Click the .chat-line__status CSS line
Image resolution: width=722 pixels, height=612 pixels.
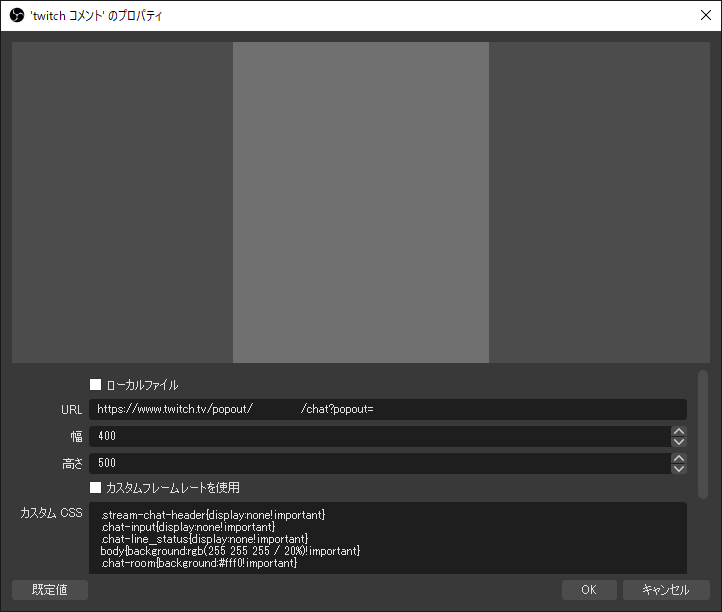click(204, 539)
